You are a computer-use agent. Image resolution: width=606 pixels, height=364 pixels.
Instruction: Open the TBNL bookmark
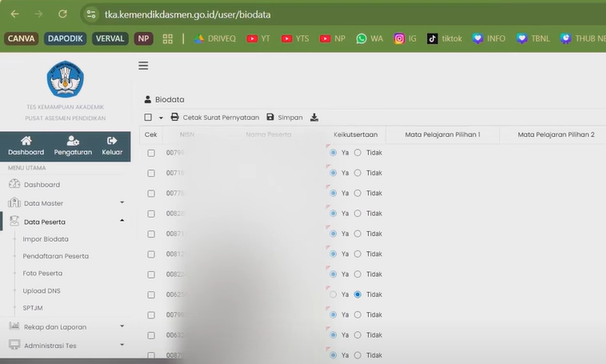533,39
